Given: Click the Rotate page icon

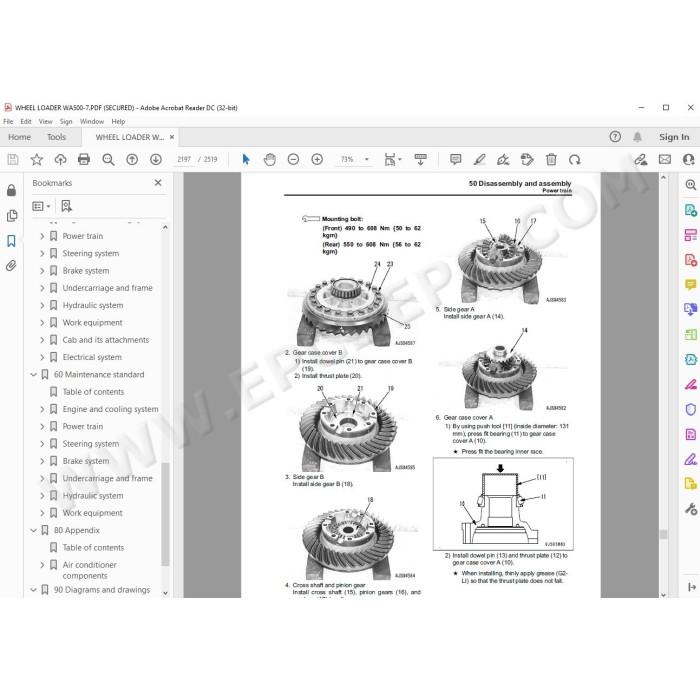Looking at the screenshot, I should pyautogui.click(x=575, y=159).
